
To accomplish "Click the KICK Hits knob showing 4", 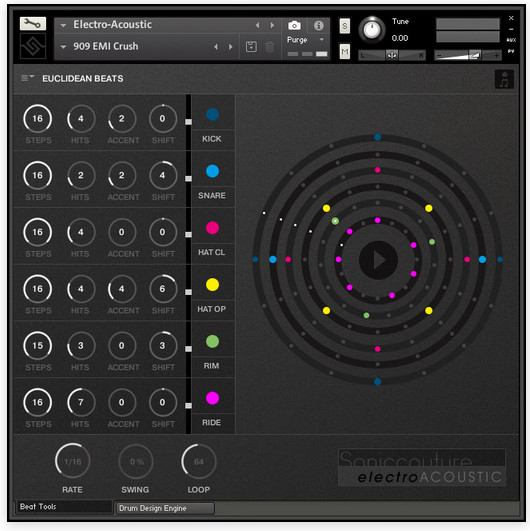I will [81, 119].
